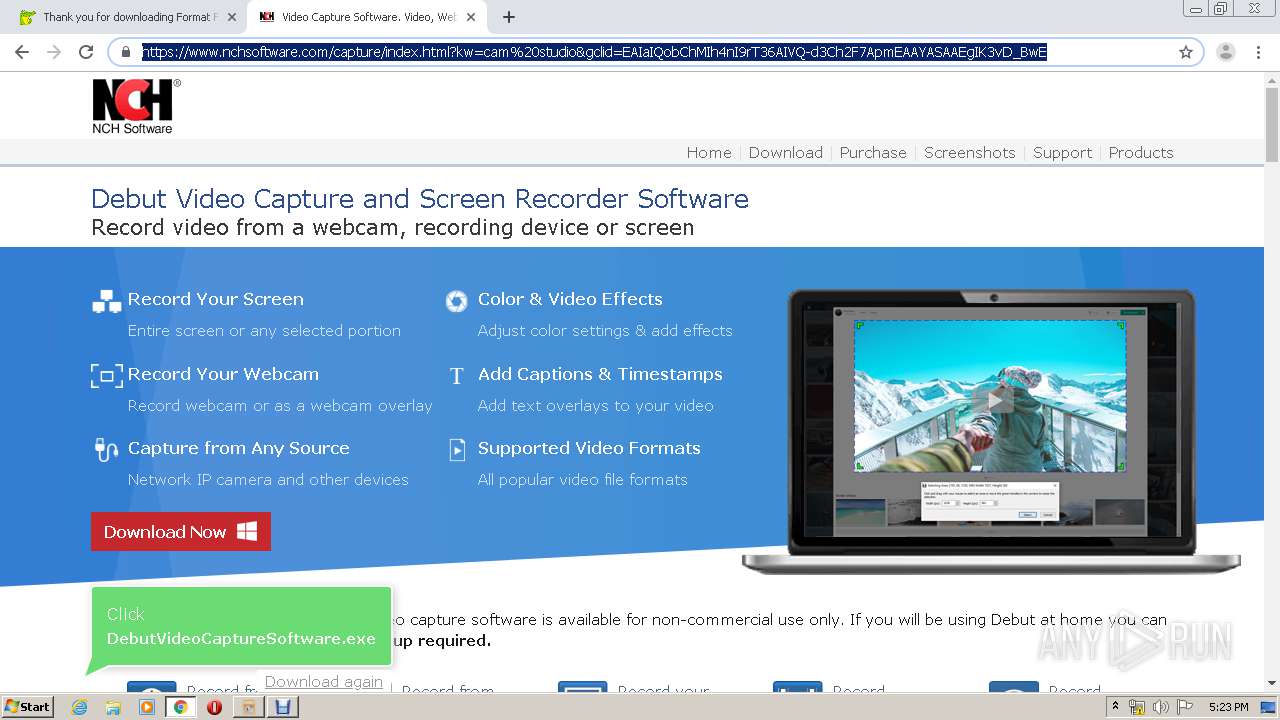Click the Action Center flag tray icon
Screen dimensions: 1280x720
point(1185,707)
